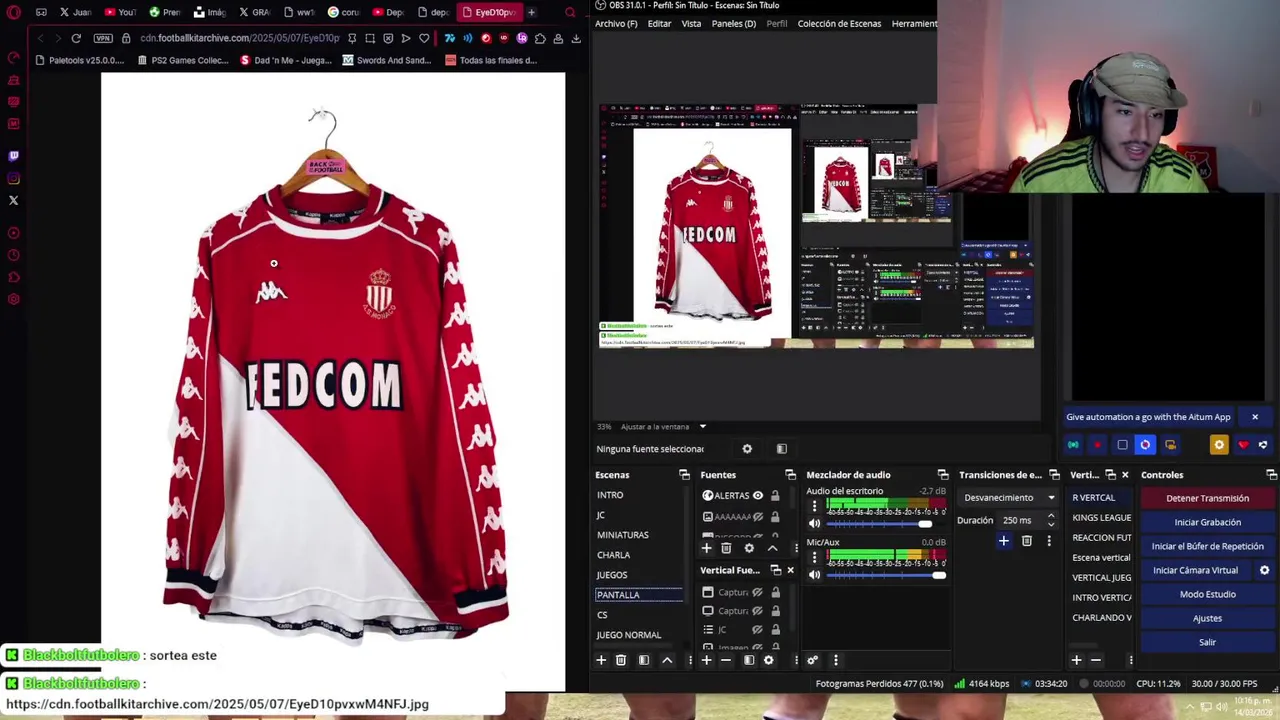Move scene up with Escenas arrow icon
This screenshot has height=720, width=1280.
667,660
